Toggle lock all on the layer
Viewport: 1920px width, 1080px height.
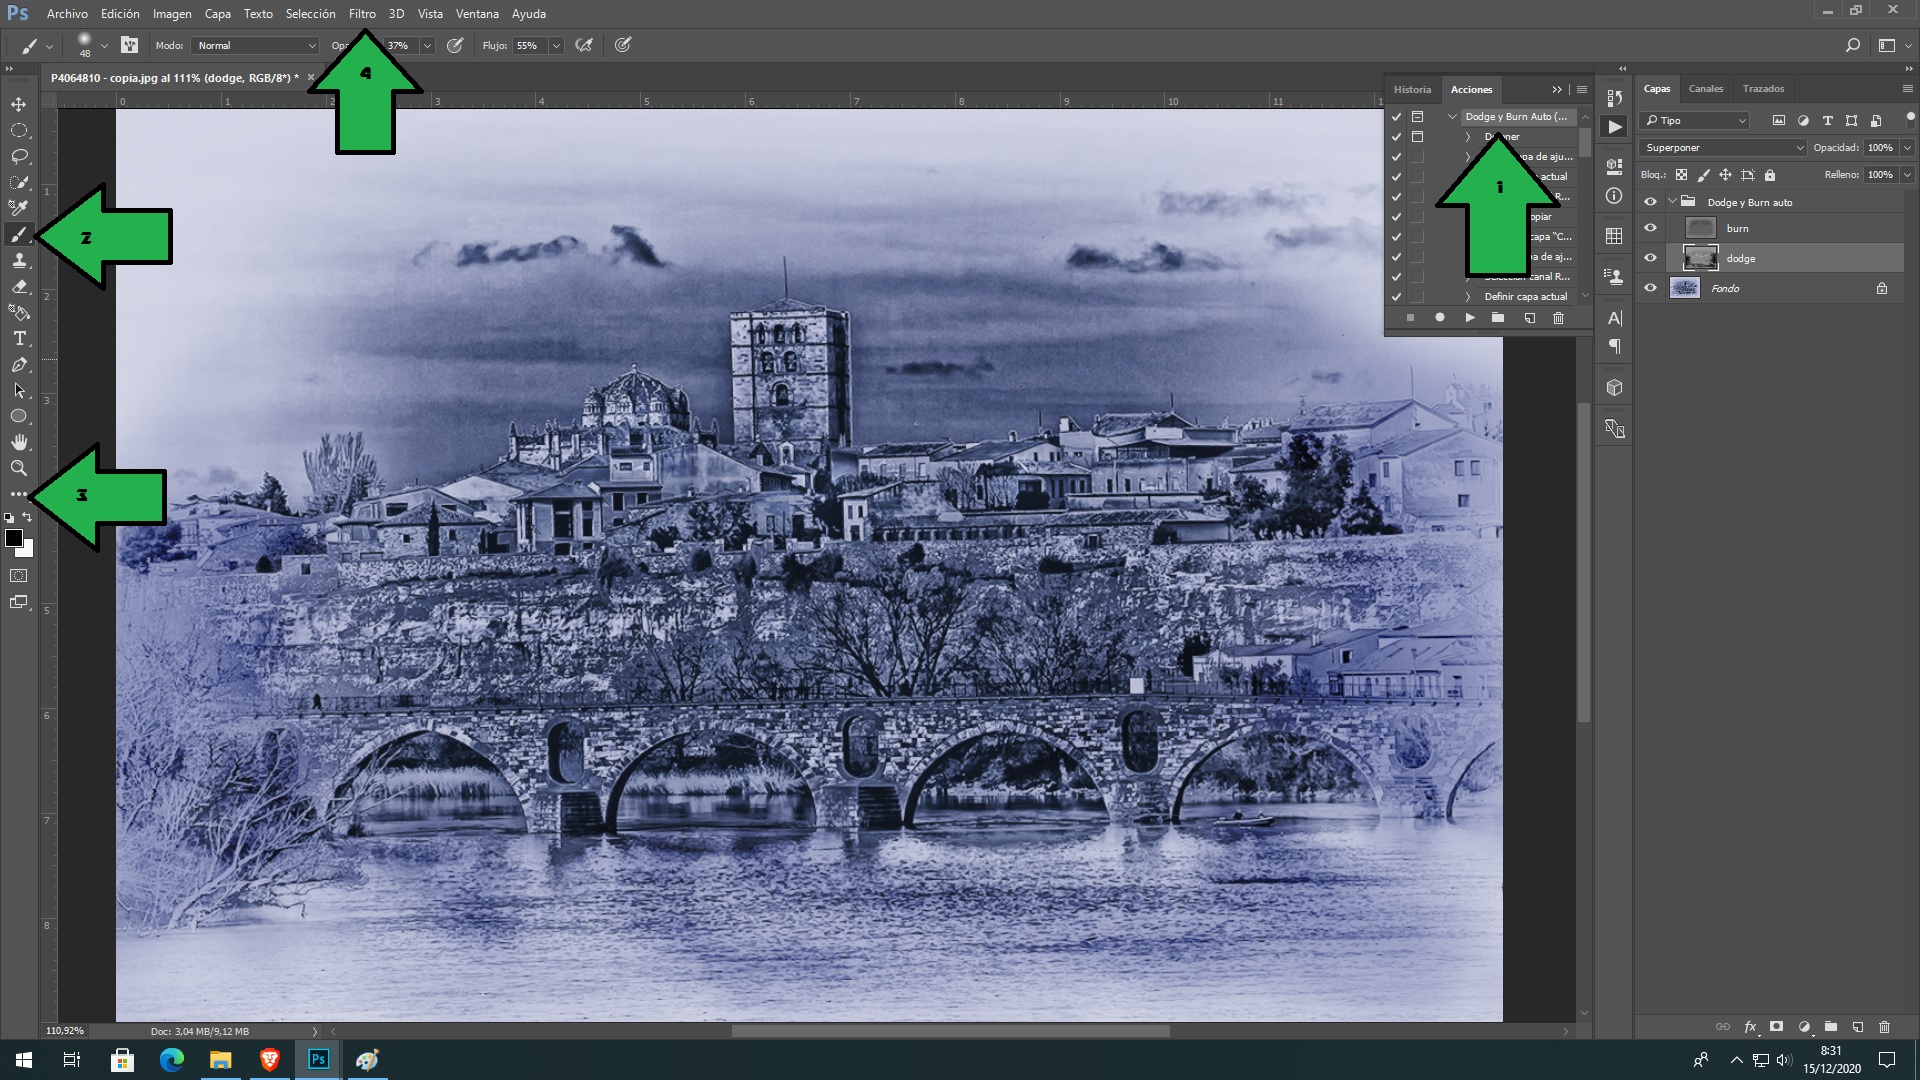click(x=1770, y=175)
